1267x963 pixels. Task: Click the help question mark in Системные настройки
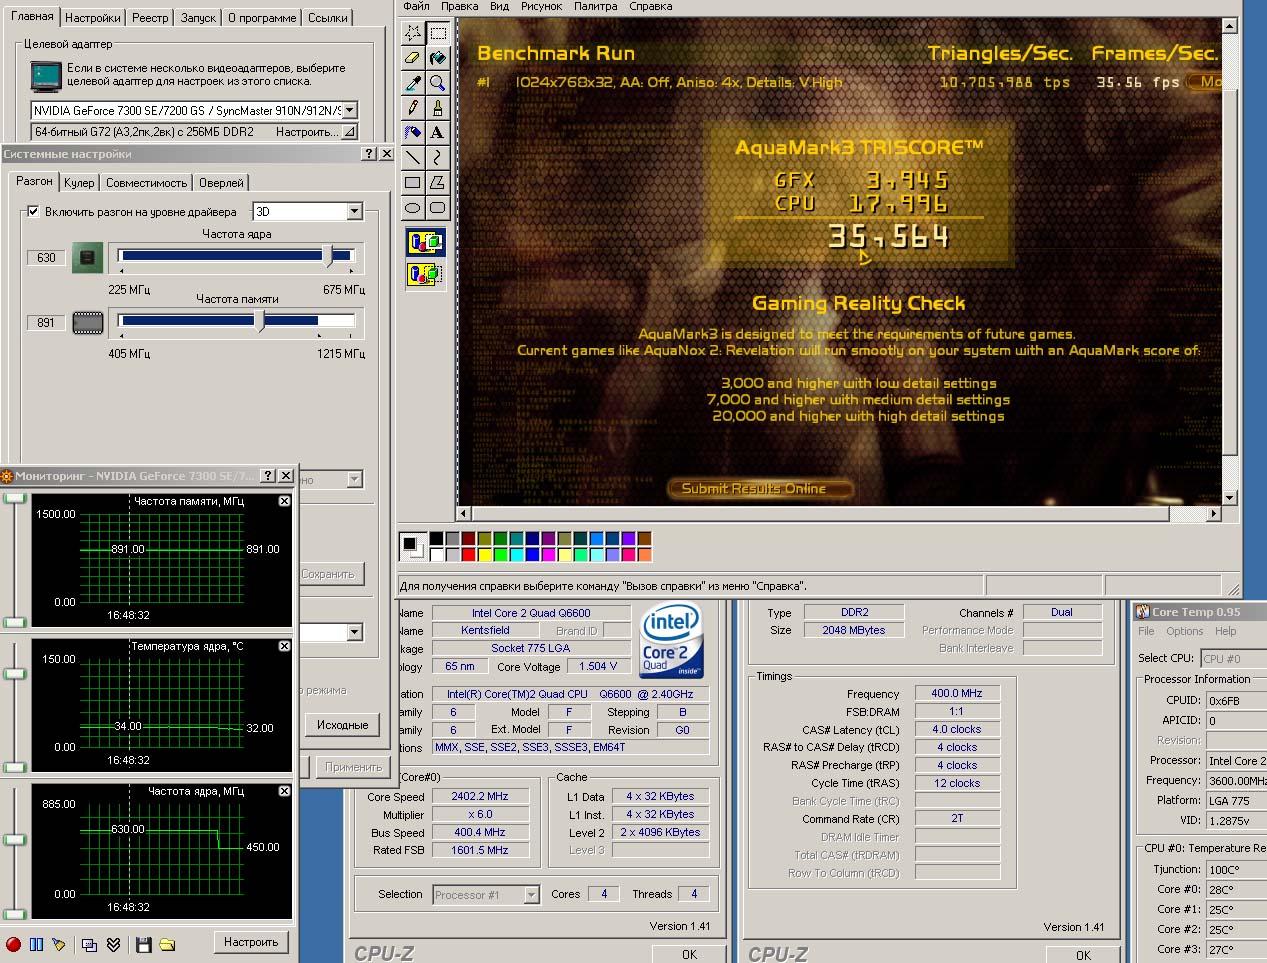(368, 154)
